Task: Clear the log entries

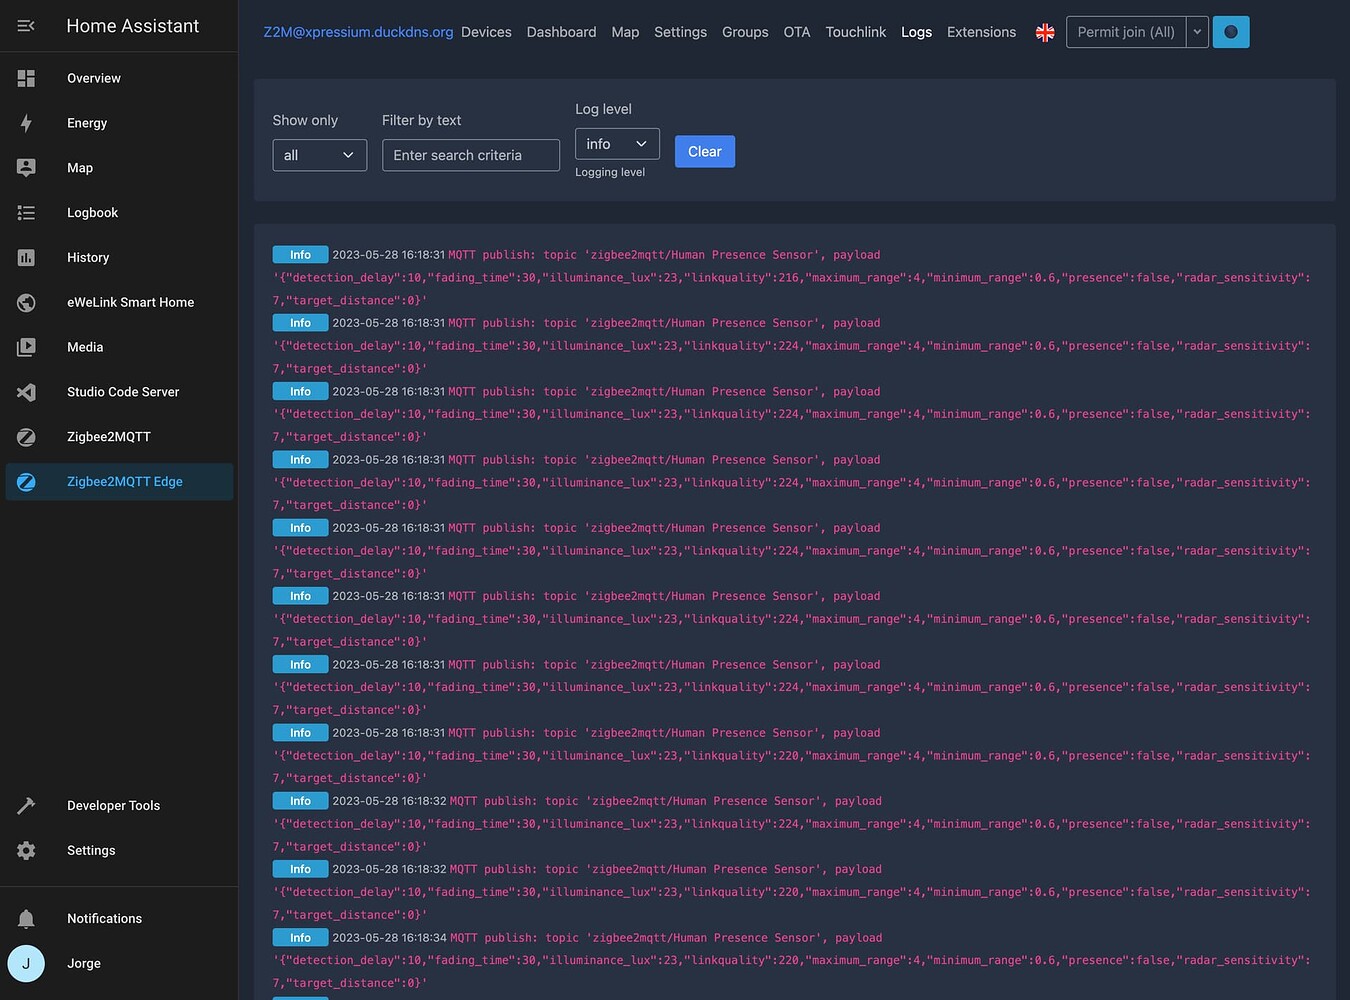Action: coord(705,152)
